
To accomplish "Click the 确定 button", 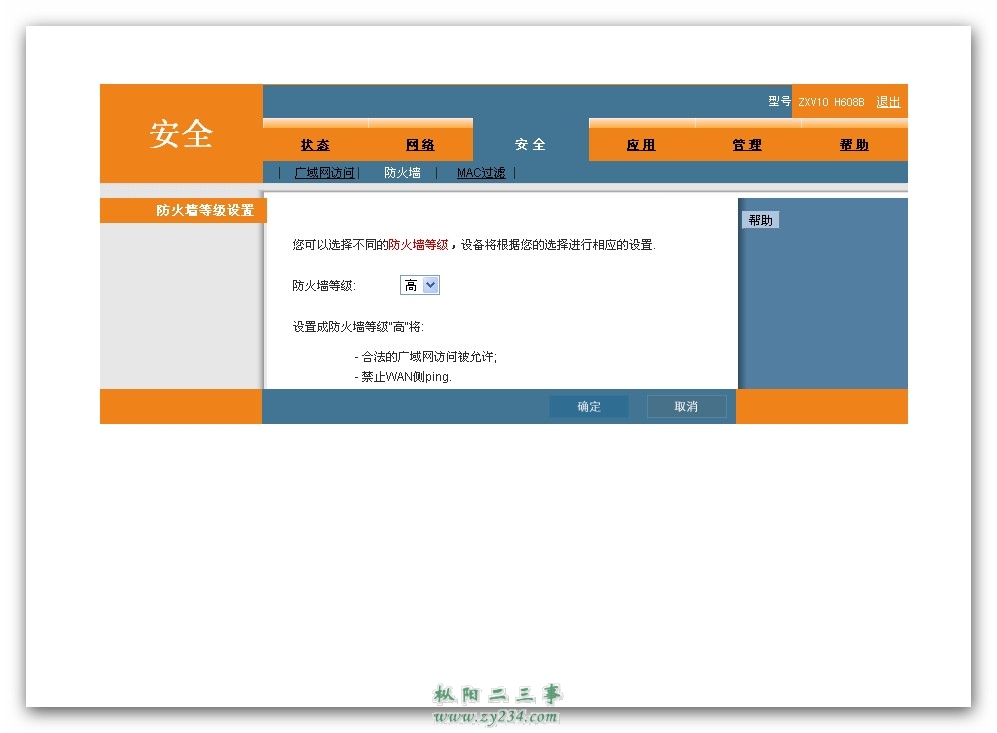I will pyautogui.click(x=589, y=406).
